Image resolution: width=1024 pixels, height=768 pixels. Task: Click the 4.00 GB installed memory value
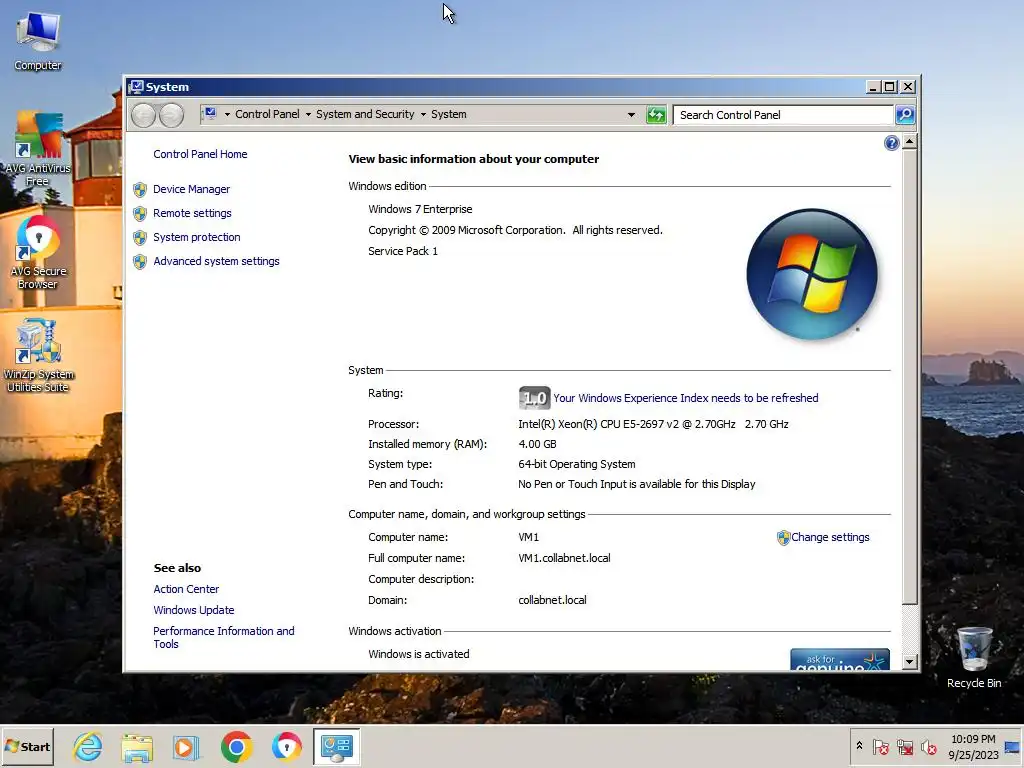(x=537, y=444)
